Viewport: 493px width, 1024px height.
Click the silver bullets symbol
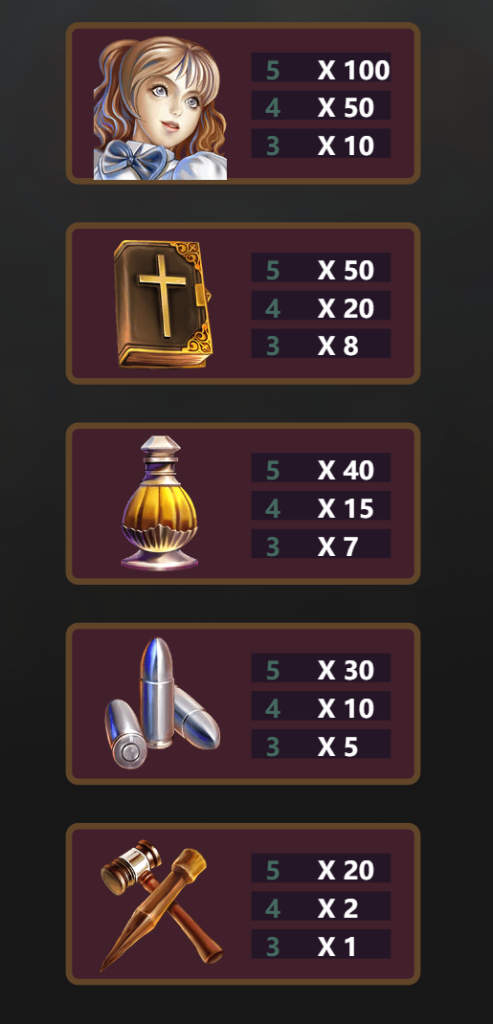162,703
